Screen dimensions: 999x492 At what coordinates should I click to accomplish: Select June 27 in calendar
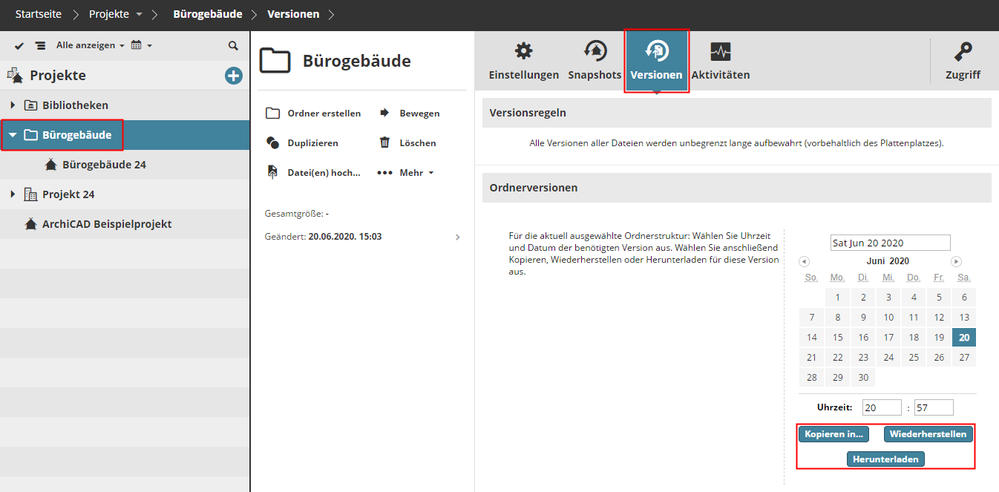pos(964,357)
